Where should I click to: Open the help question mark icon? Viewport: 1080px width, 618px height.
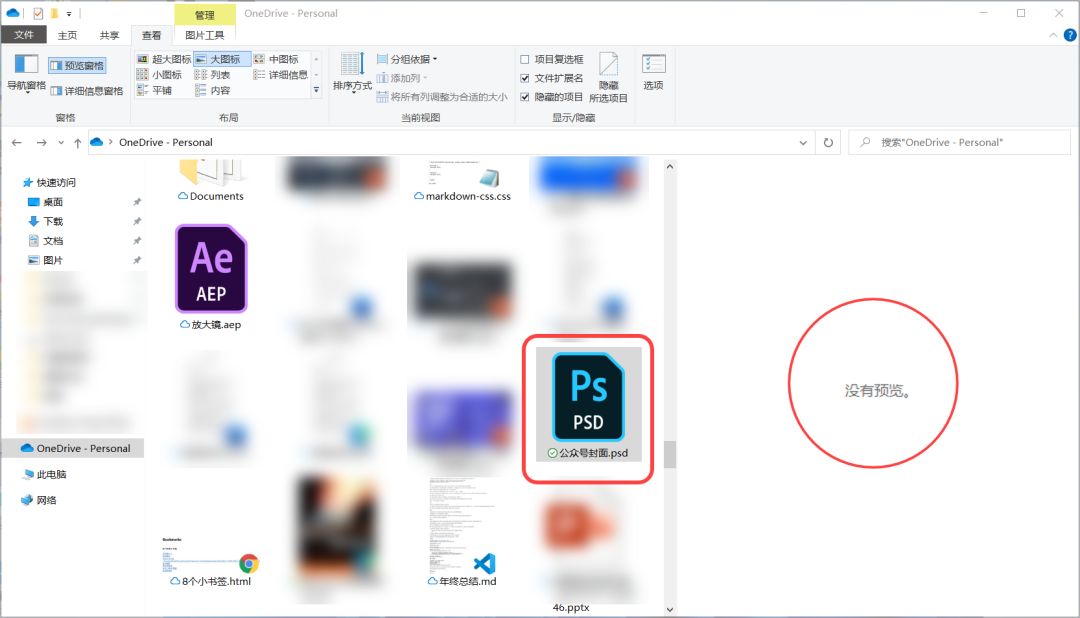point(1070,35)
